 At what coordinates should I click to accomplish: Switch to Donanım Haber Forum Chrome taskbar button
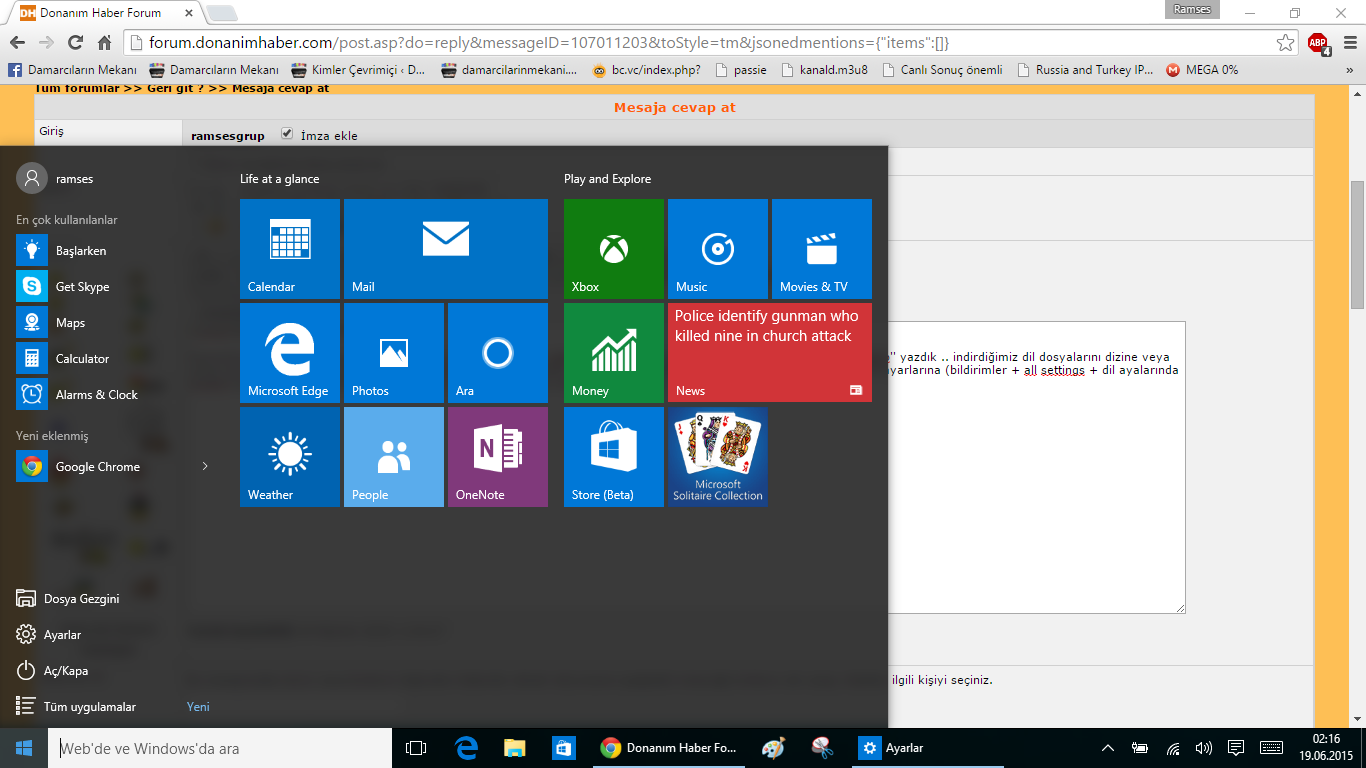pyautogui.click(x=668, y=748)
